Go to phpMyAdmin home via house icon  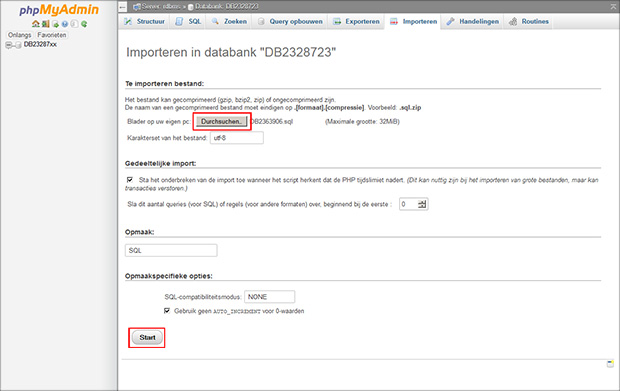click(36, 24)
